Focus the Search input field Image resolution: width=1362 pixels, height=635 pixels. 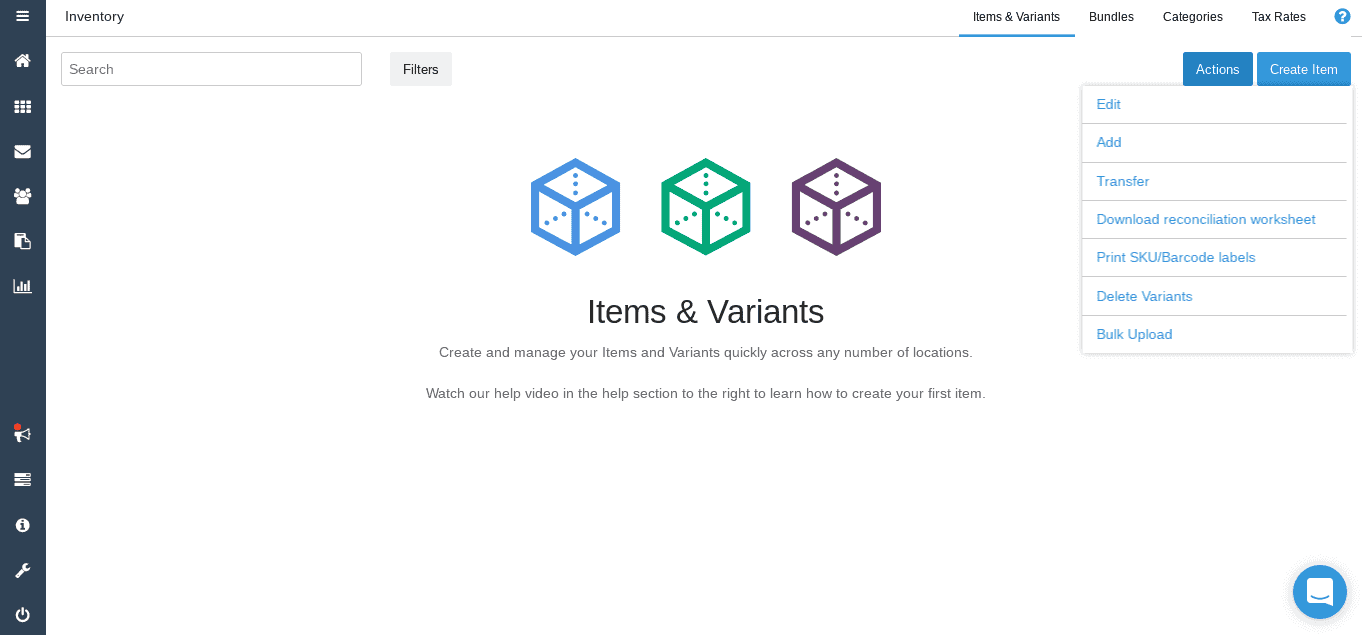[x=211, y=69]
